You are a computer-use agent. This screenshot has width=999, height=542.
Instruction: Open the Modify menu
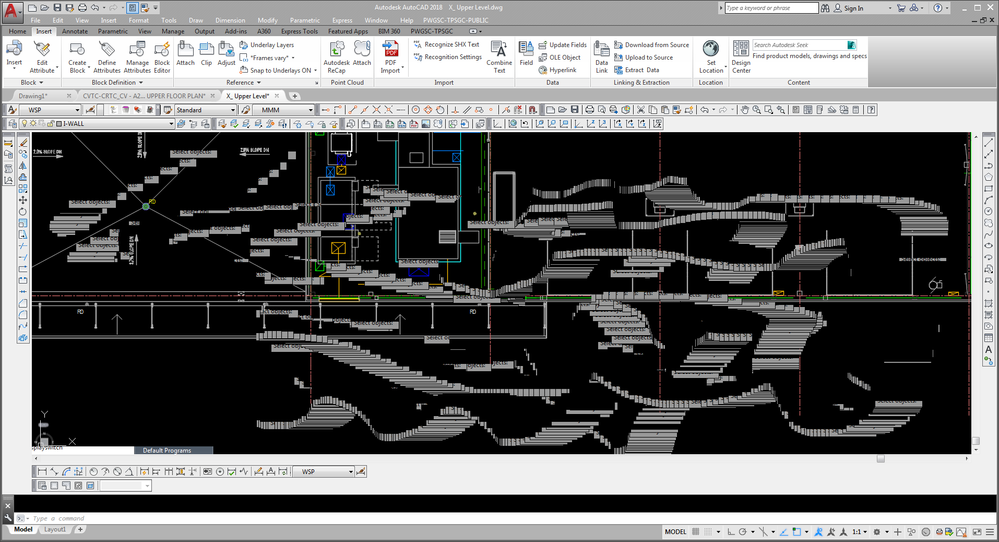[x=267, y=20]
